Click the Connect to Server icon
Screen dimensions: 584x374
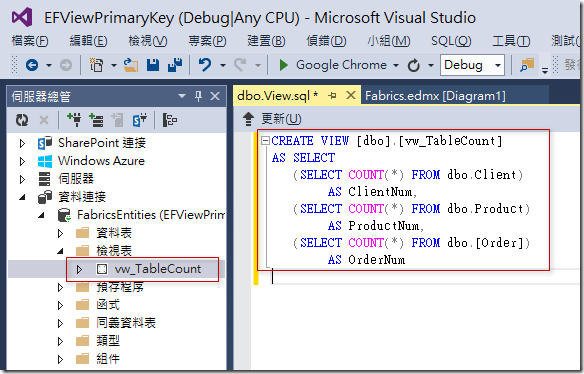tap(96, 120)
